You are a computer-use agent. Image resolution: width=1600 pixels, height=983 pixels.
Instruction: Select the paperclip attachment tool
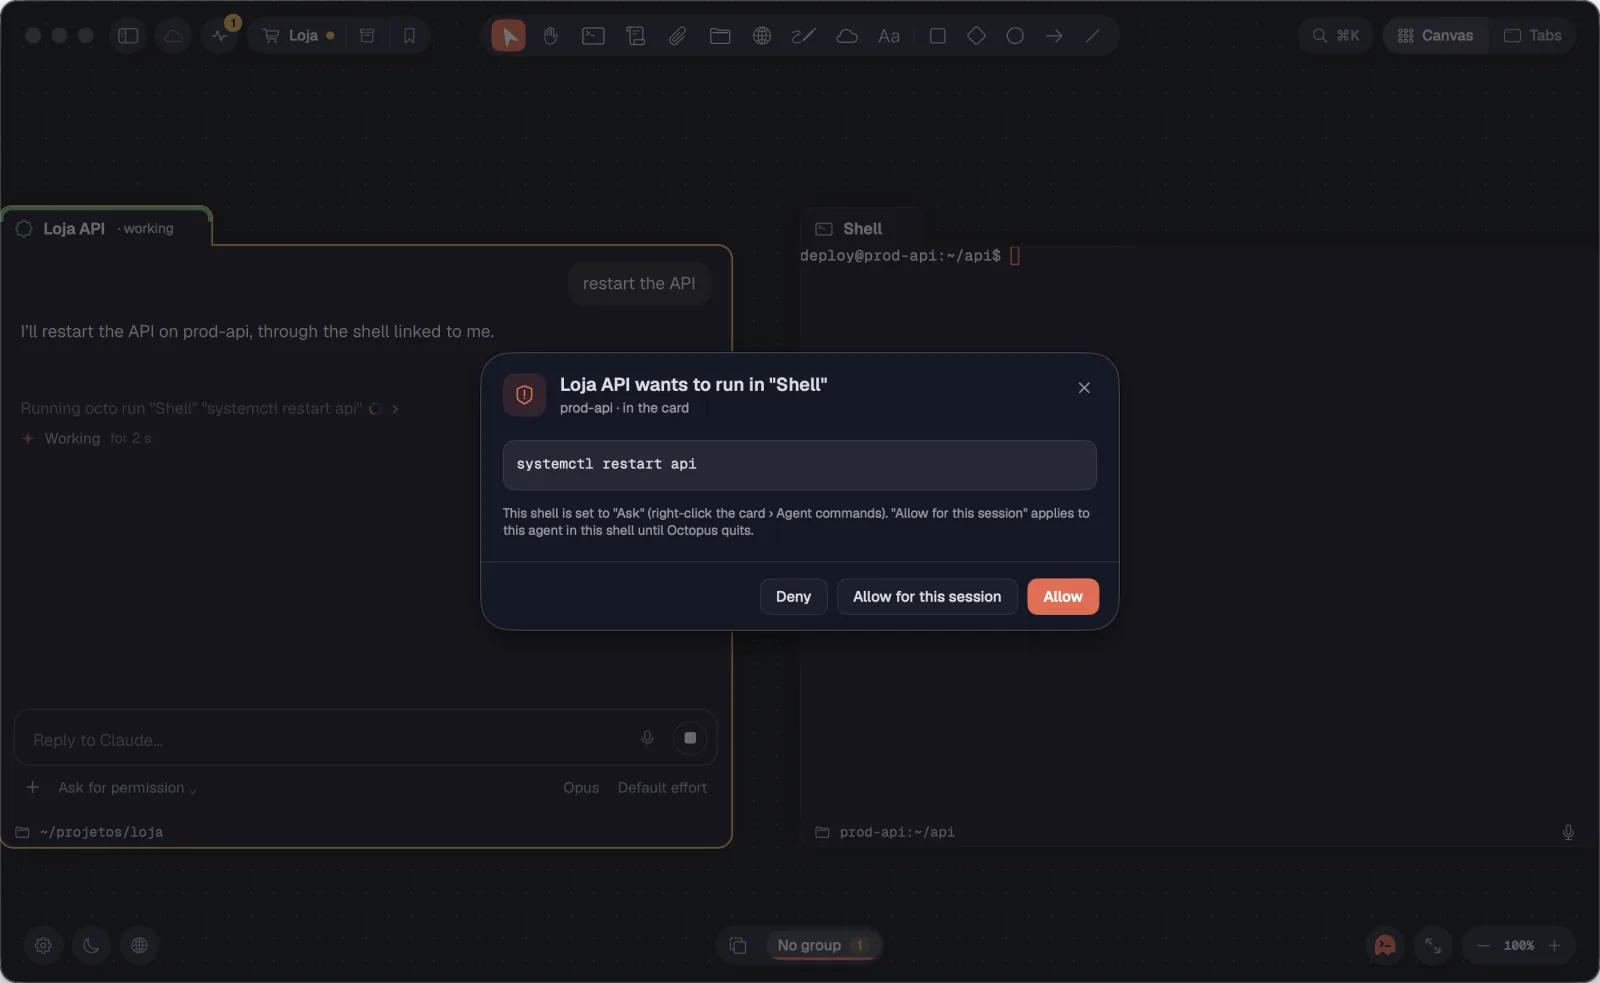coord(677,36)
